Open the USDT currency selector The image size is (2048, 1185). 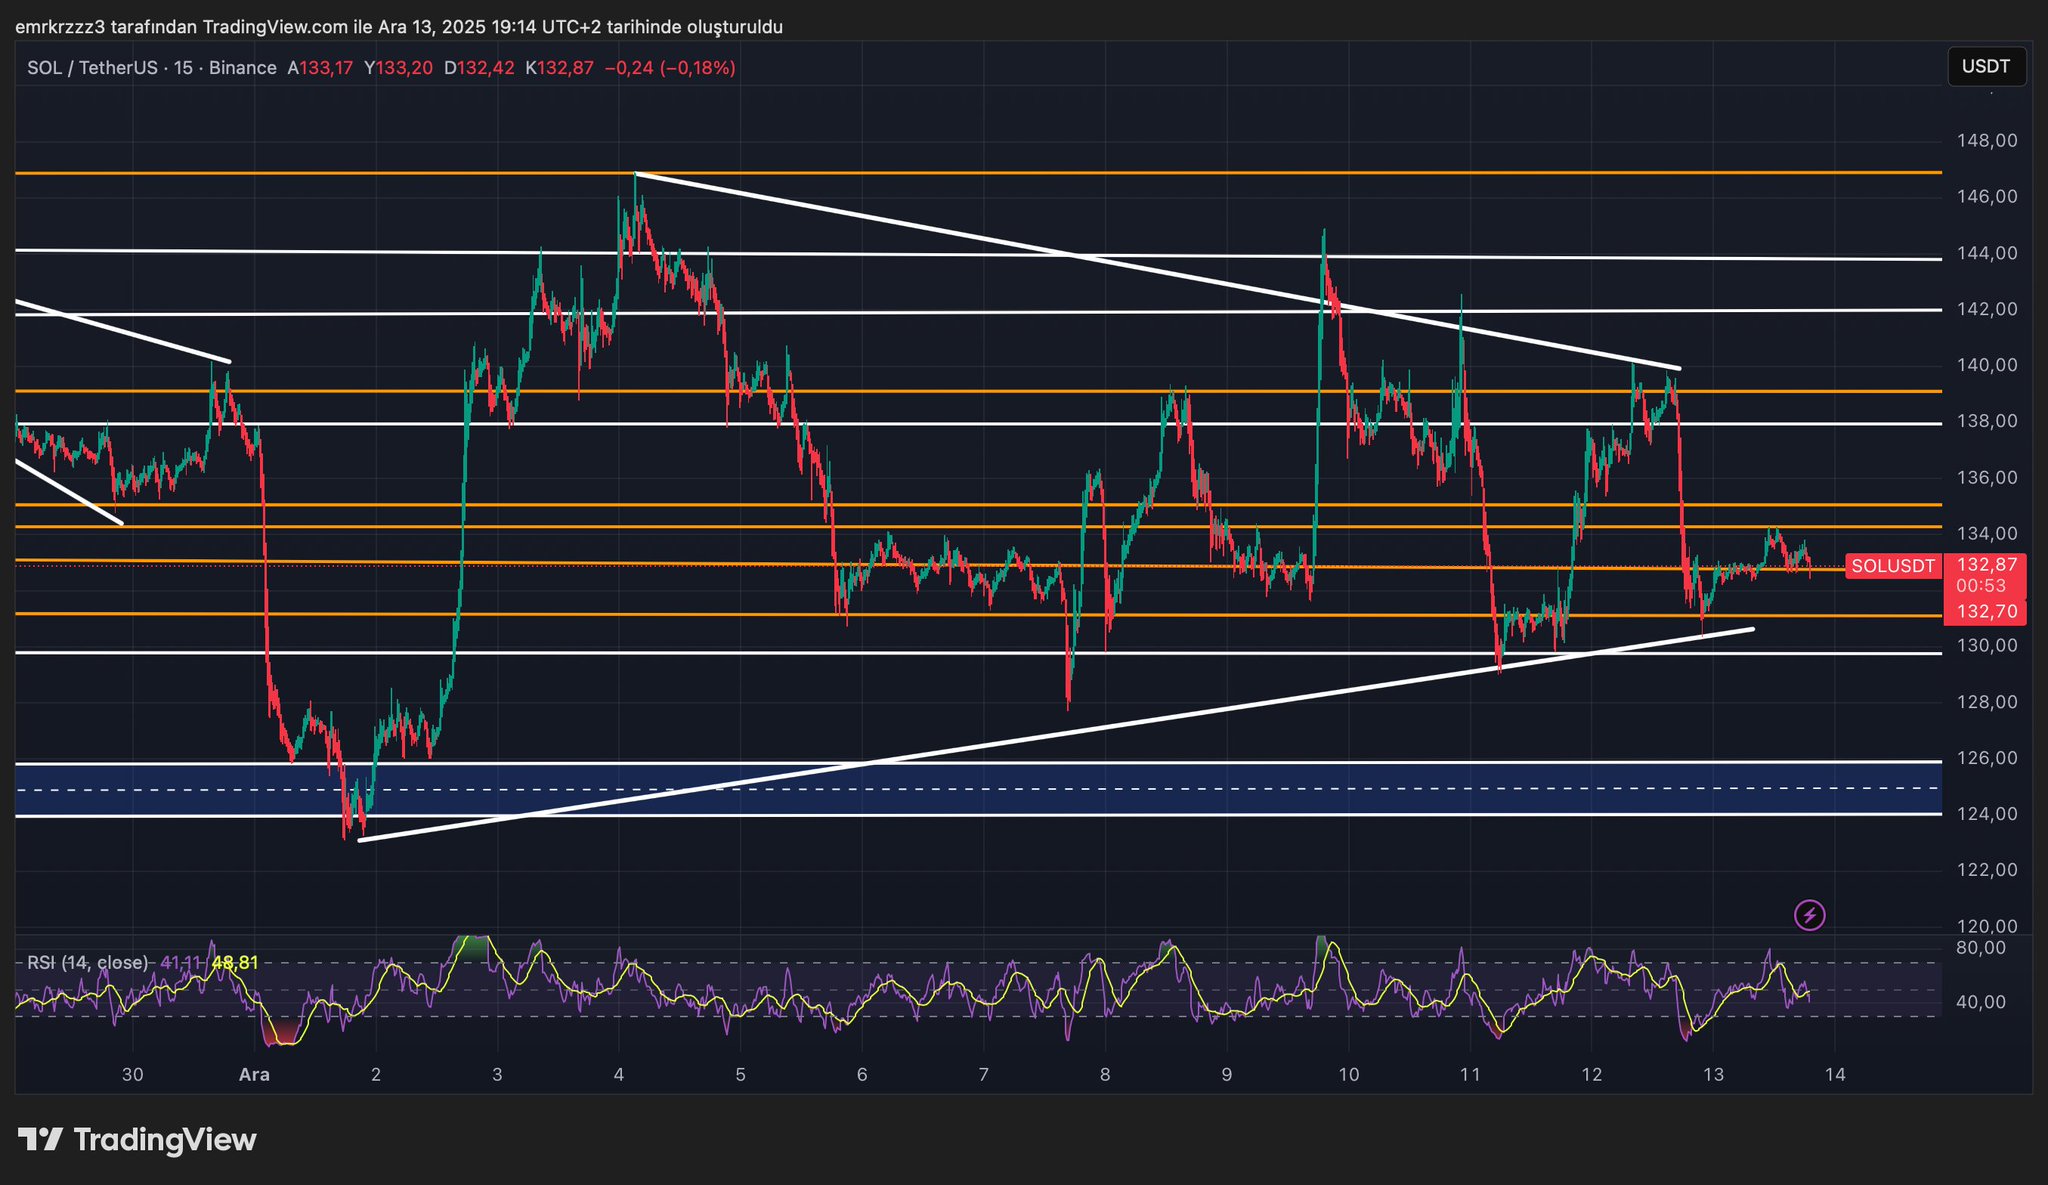[x=1985, y=67]
